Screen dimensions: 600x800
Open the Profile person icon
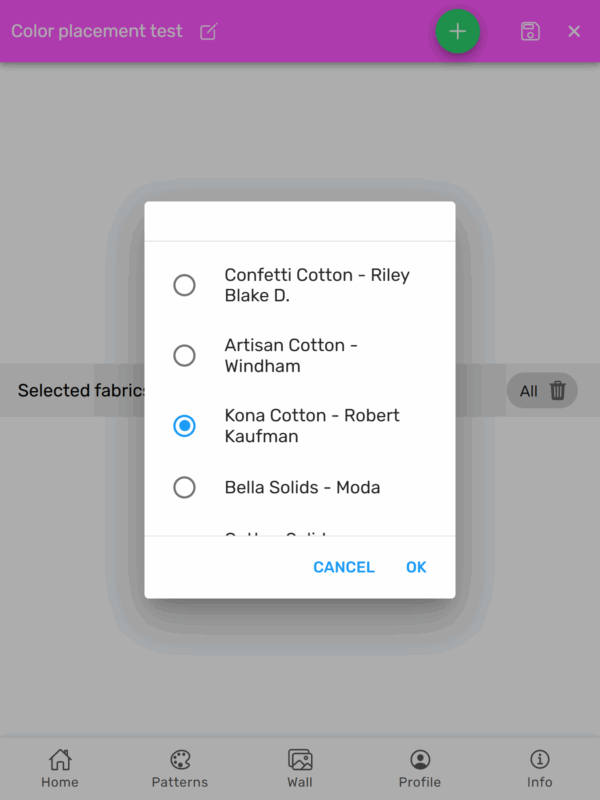[x=420, y=760]
